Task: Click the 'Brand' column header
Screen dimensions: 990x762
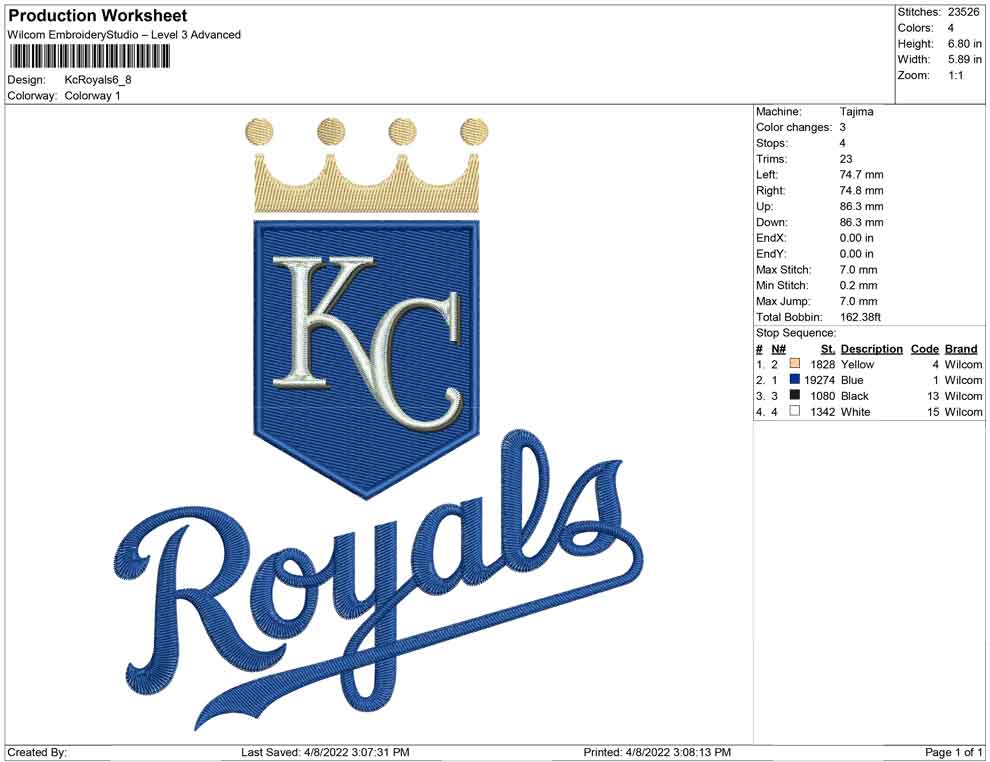Action: 961,349
